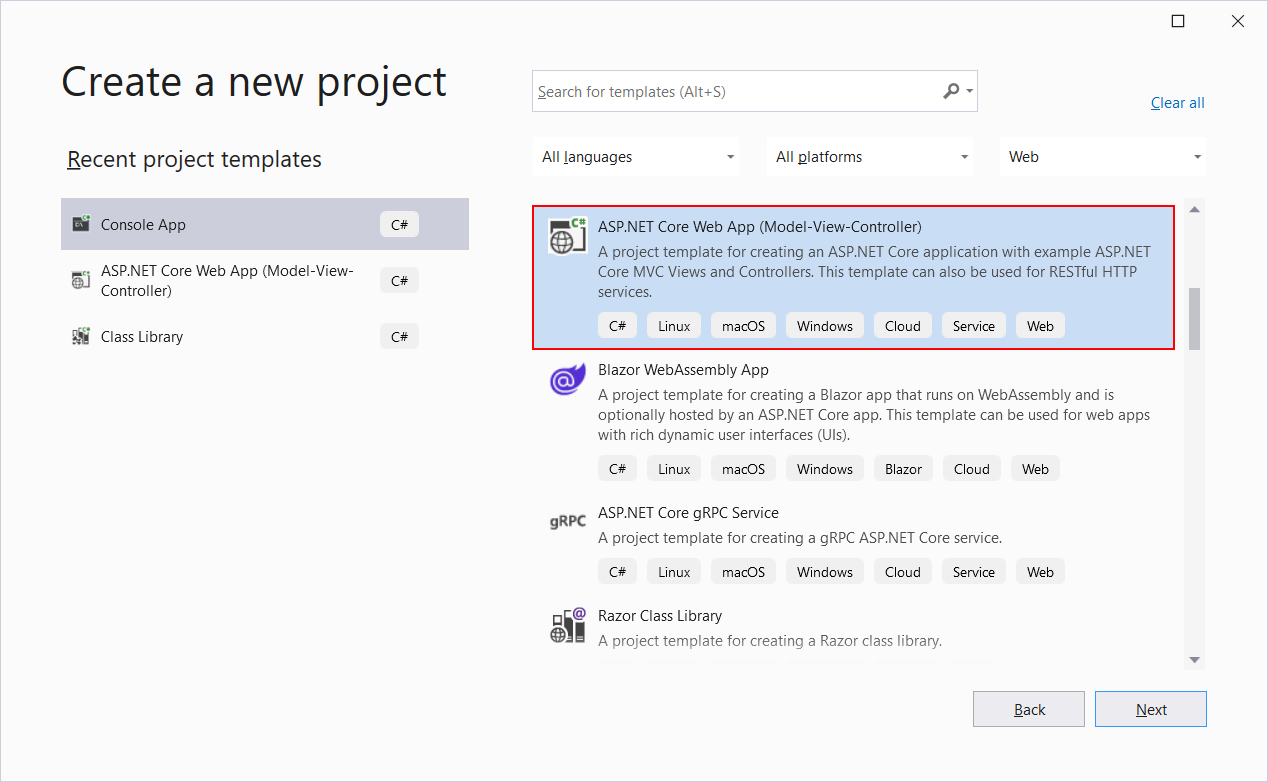1268x782 pixels.
Task: Open the Web project type dropdown
Action: coord(1102,156)
